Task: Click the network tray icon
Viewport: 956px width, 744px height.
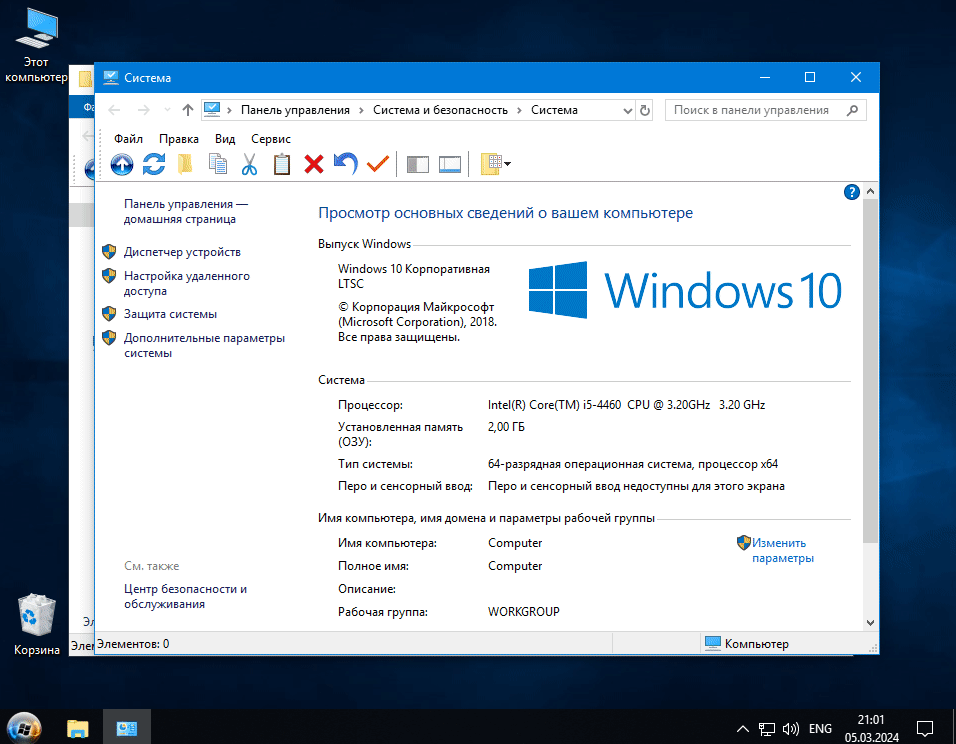Action: (766, 729)
